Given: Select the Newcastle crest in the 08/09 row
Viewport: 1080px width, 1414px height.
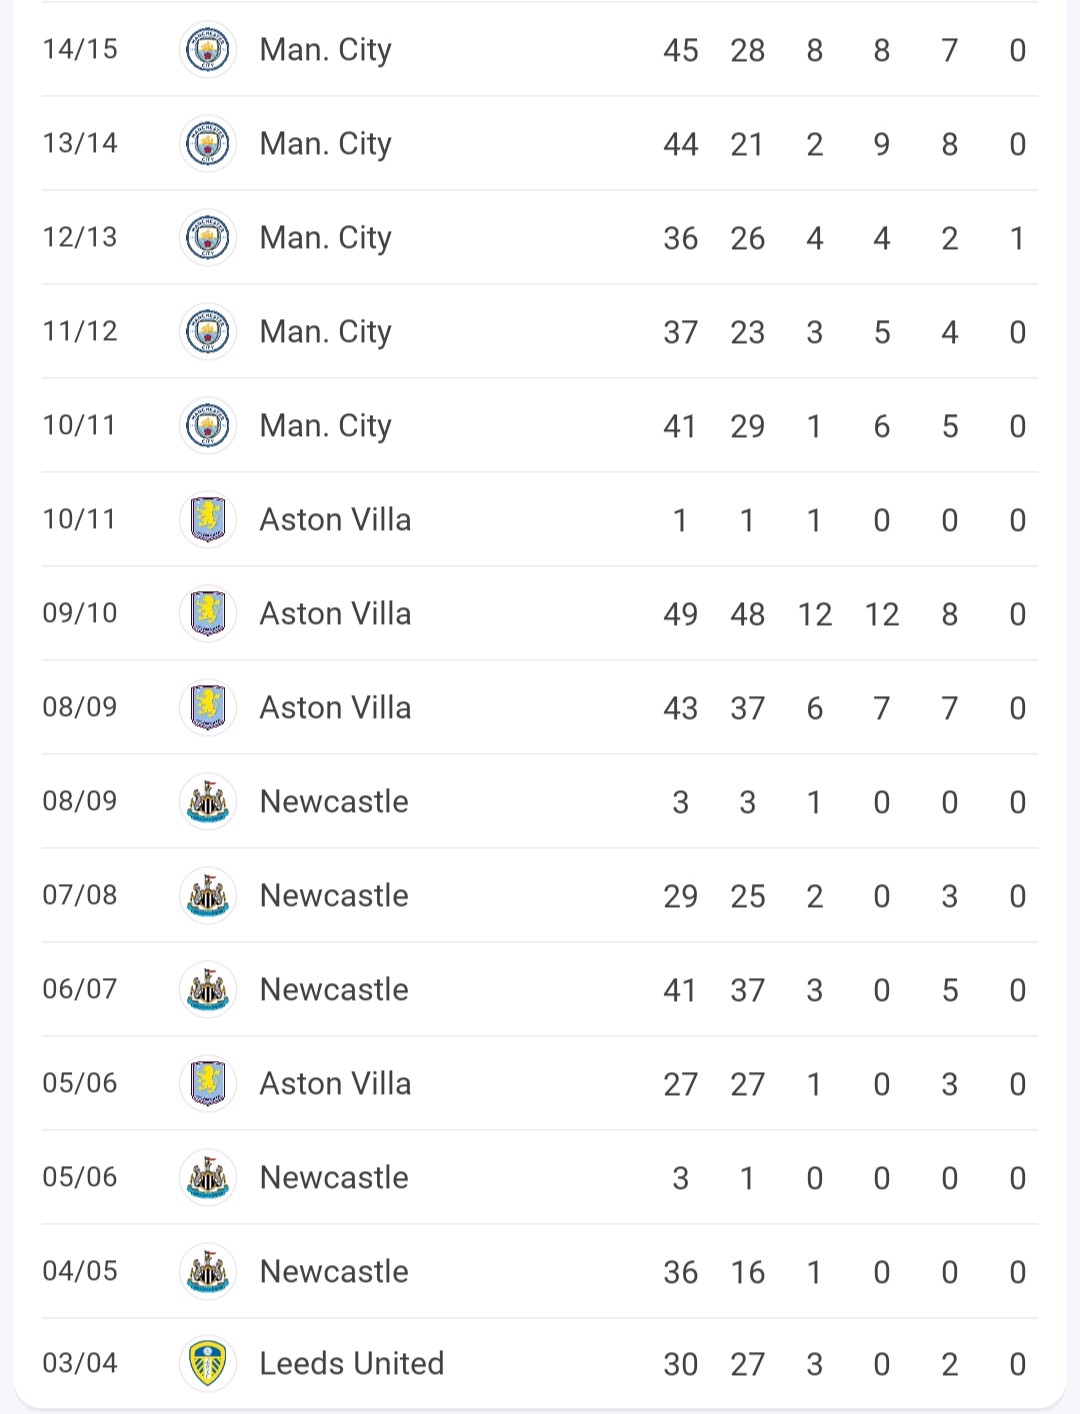Looking at the screenshot, I should pyautogui.click(x=208, y=801).
